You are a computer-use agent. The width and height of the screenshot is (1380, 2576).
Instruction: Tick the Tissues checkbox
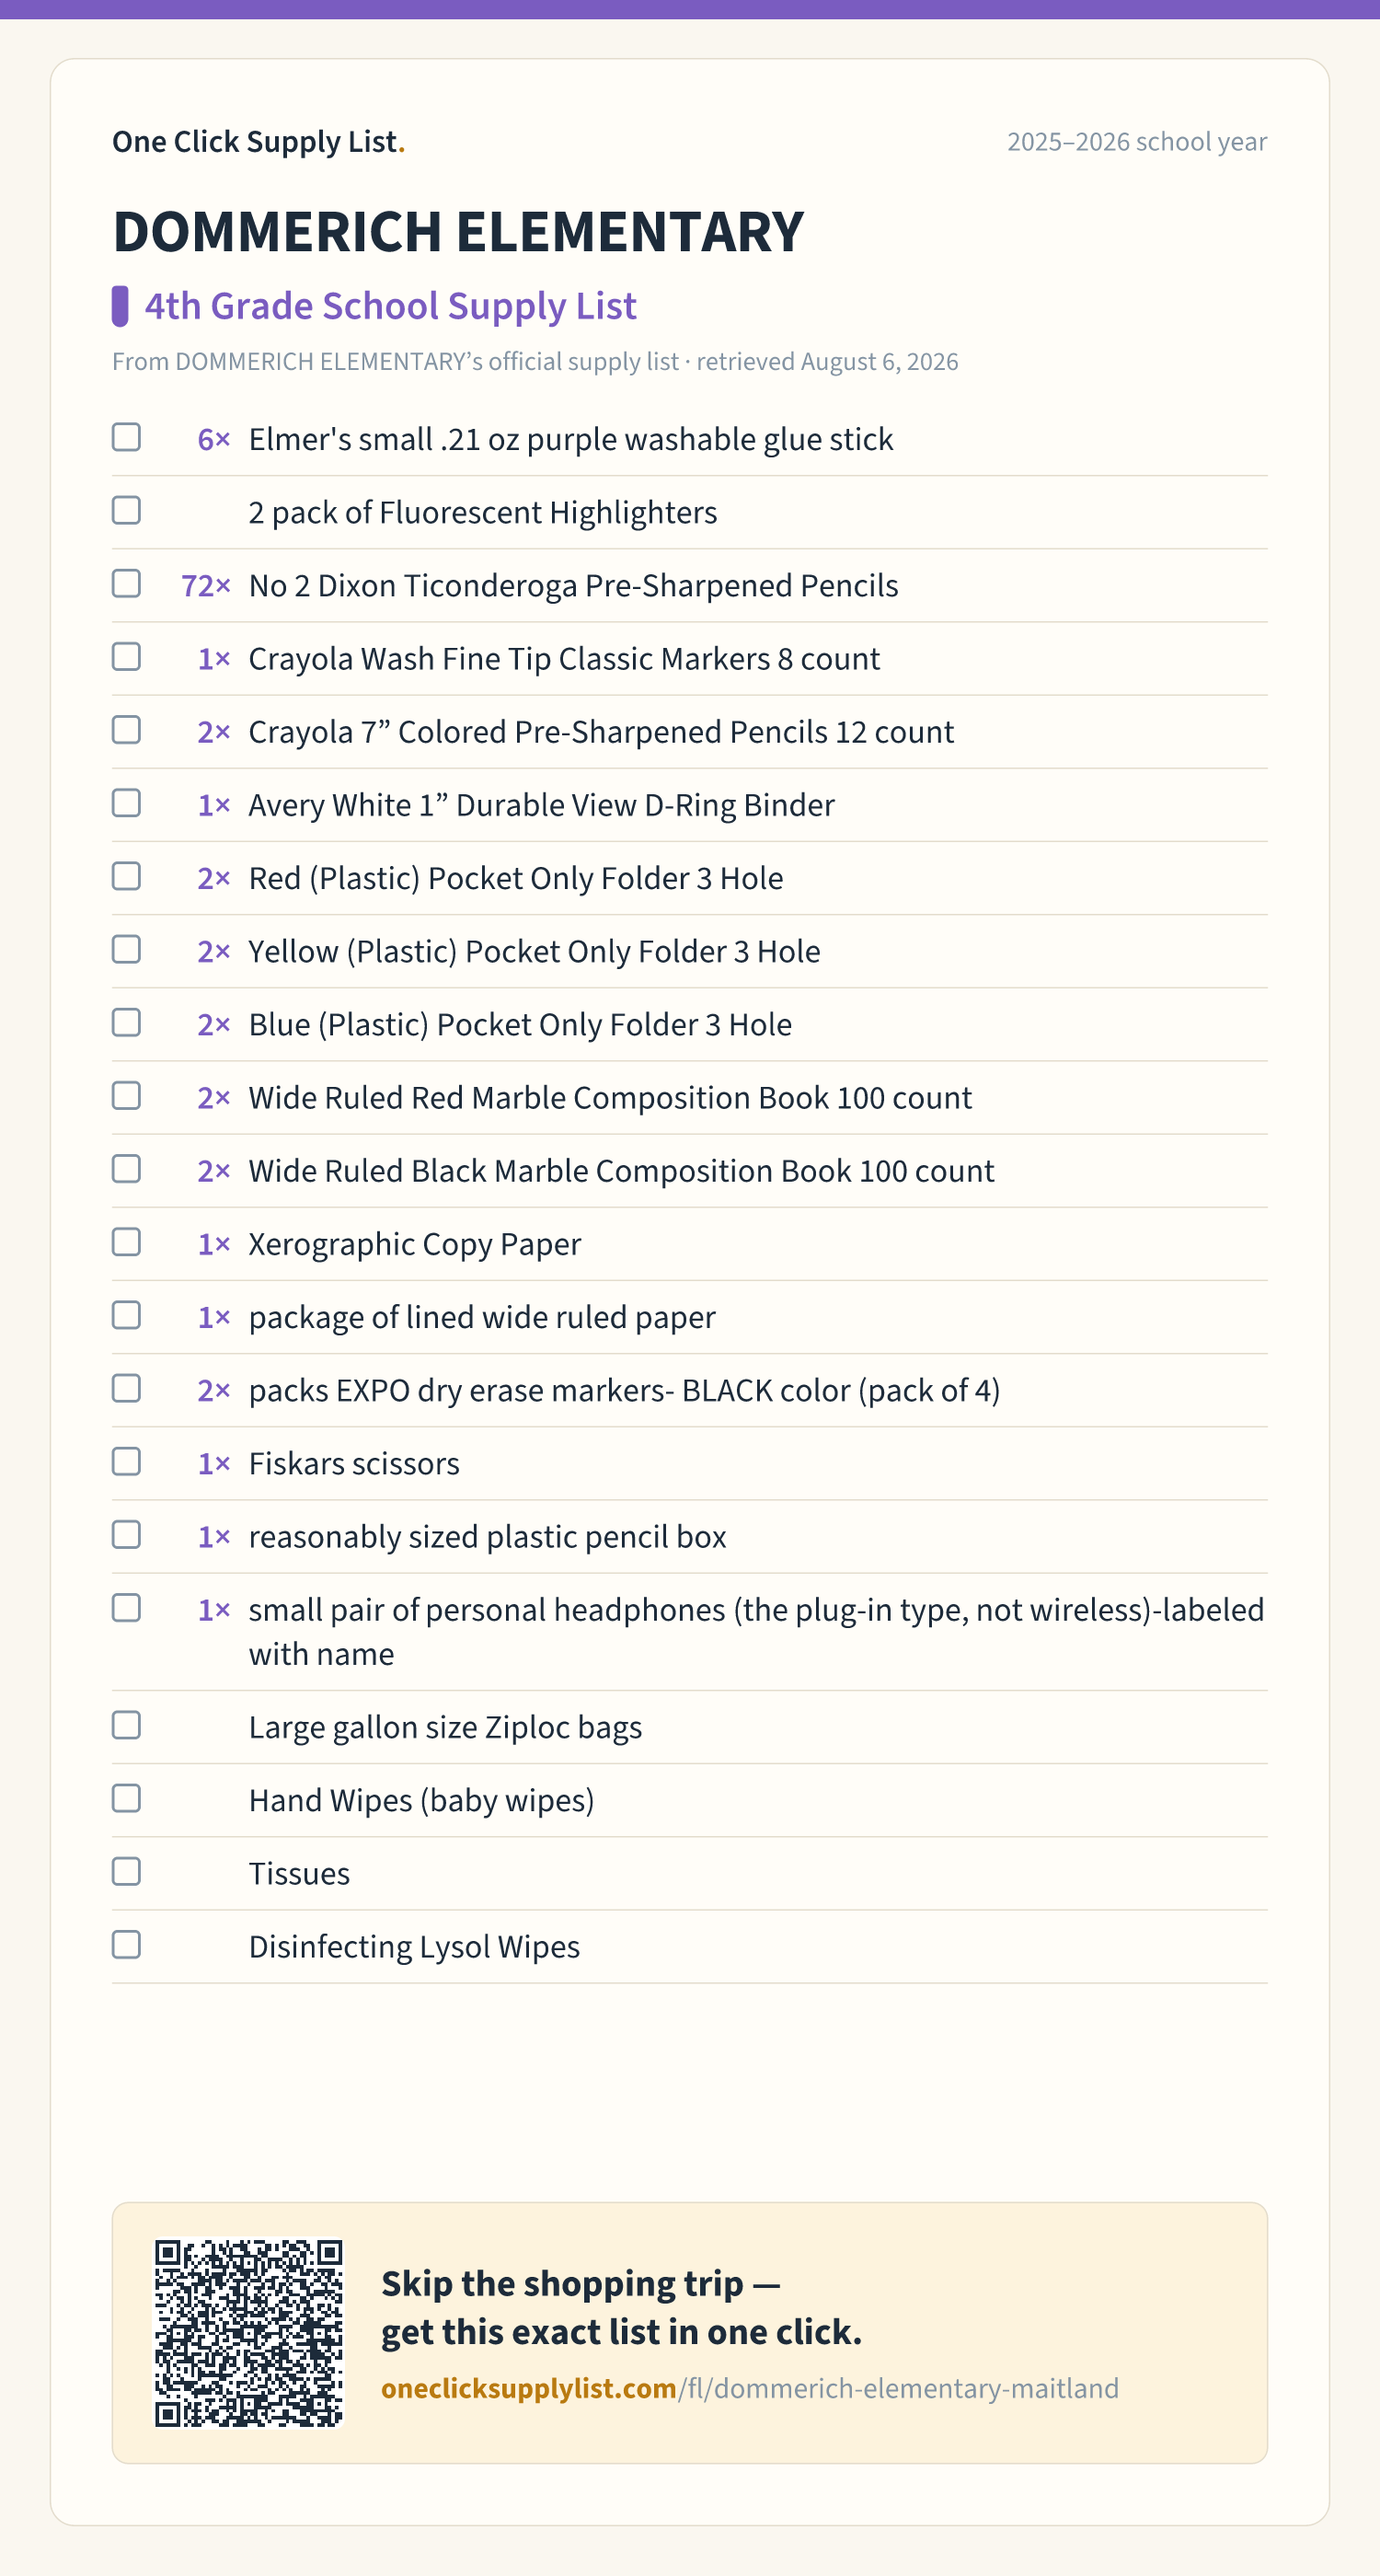point(126,1871)
